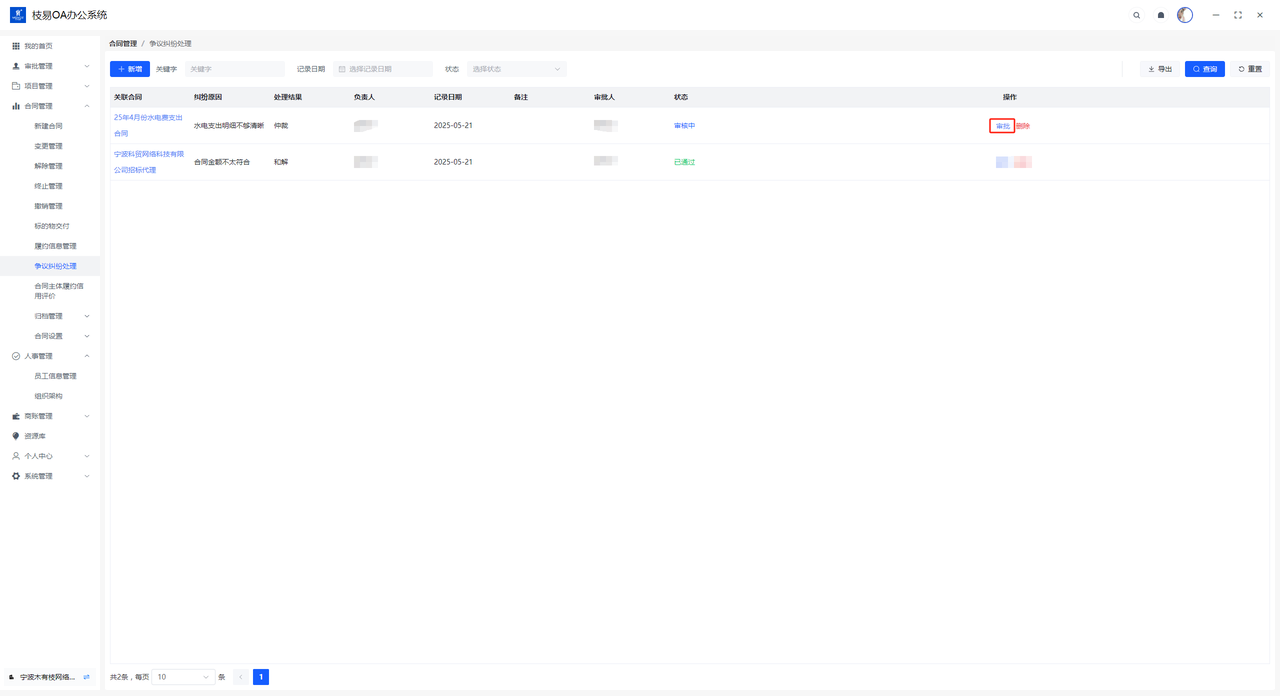Click the 新增 add button
The width and height of the screenshot is (1280, 696).
tap(130, 69)
